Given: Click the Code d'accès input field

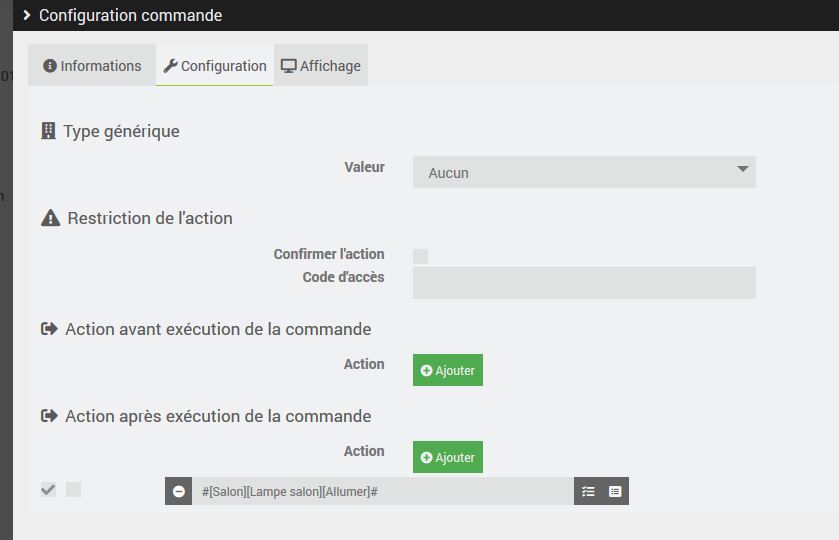Looking at the screenshot, I should tap(583, 282).
